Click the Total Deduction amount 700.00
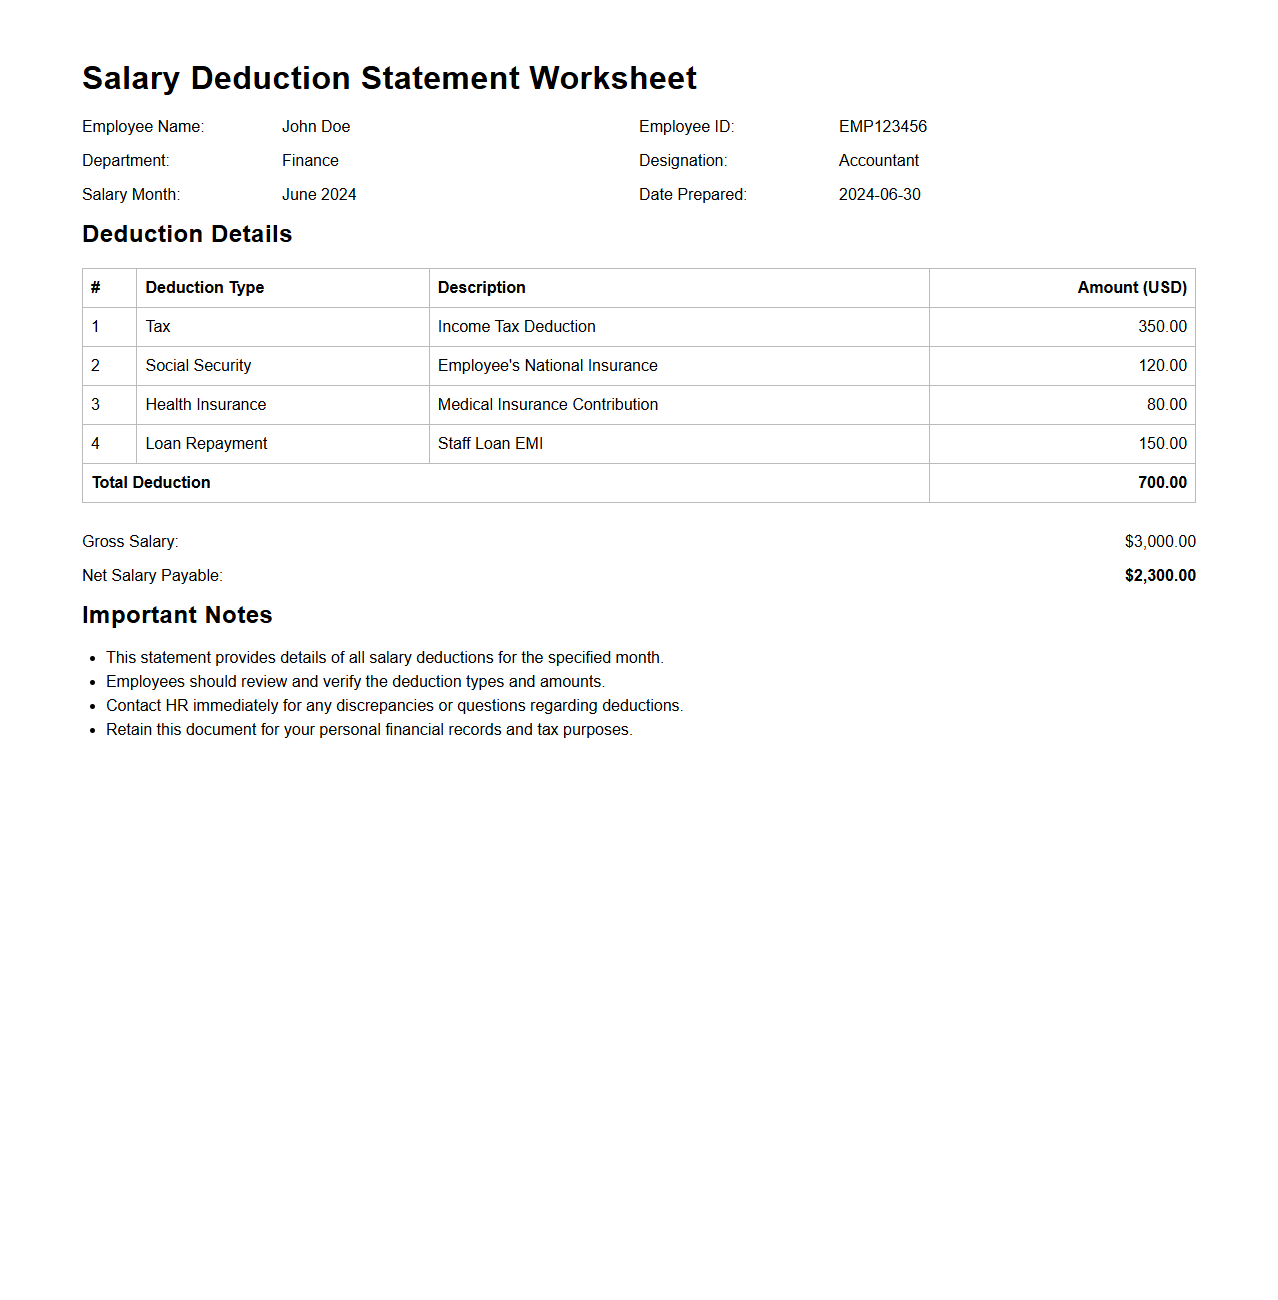 [1162, 483]
